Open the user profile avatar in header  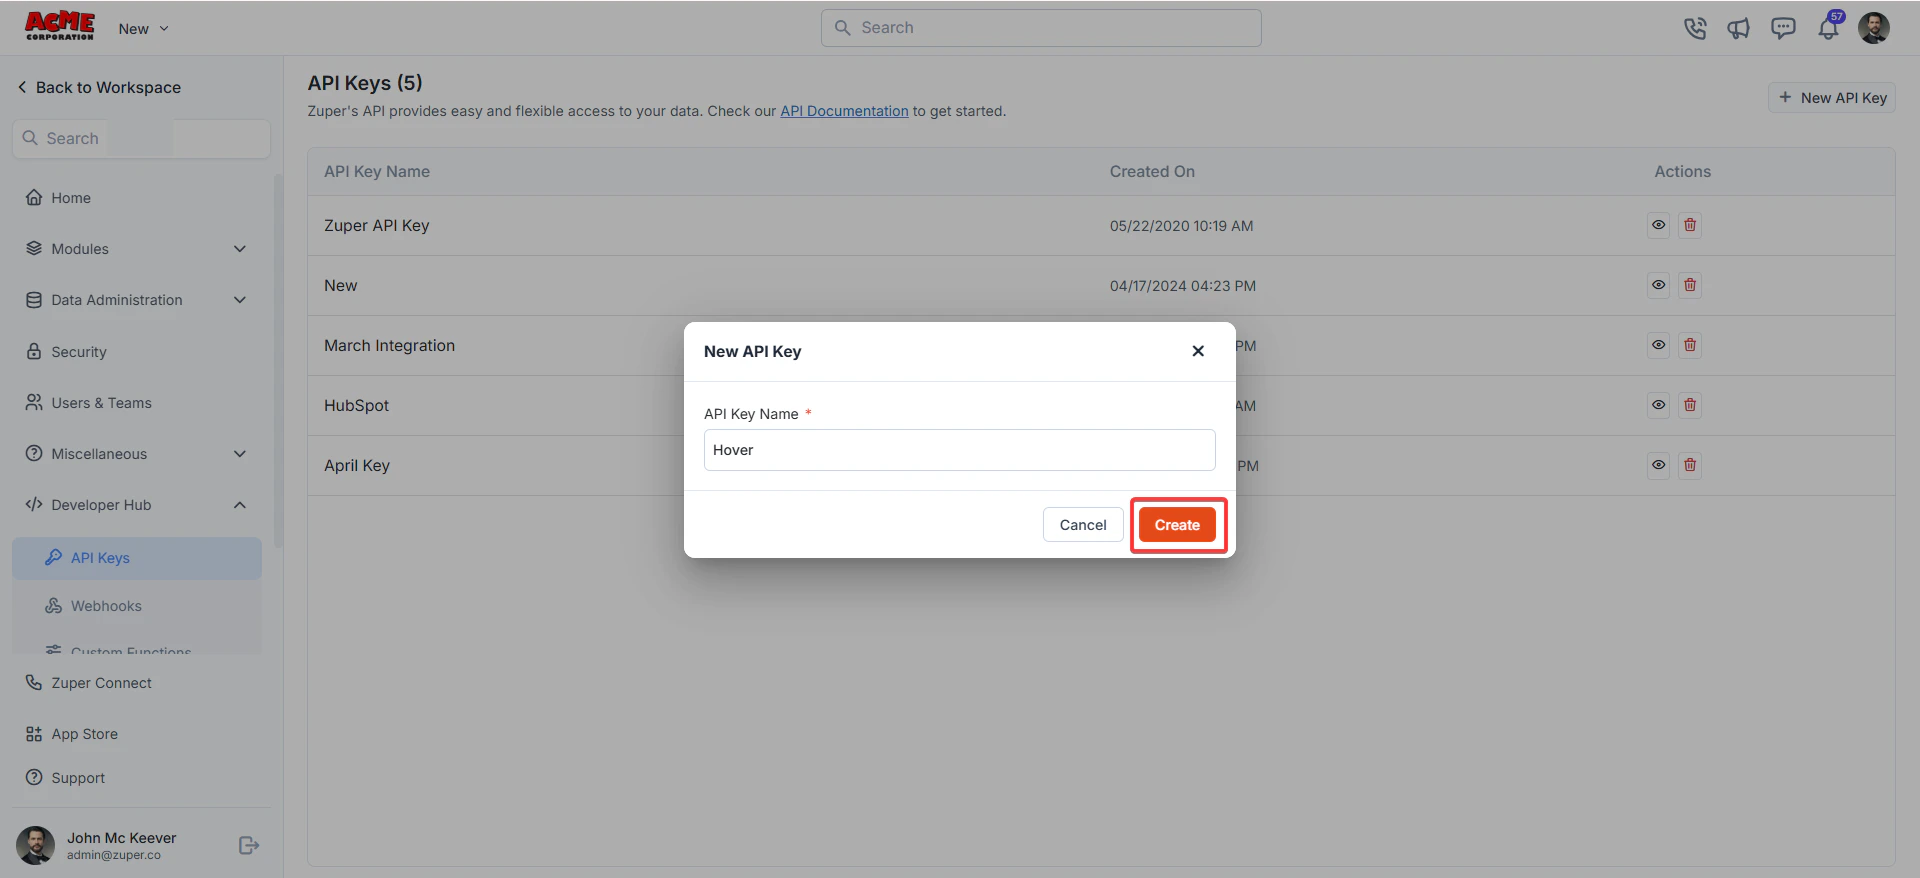coord(1874,28)
